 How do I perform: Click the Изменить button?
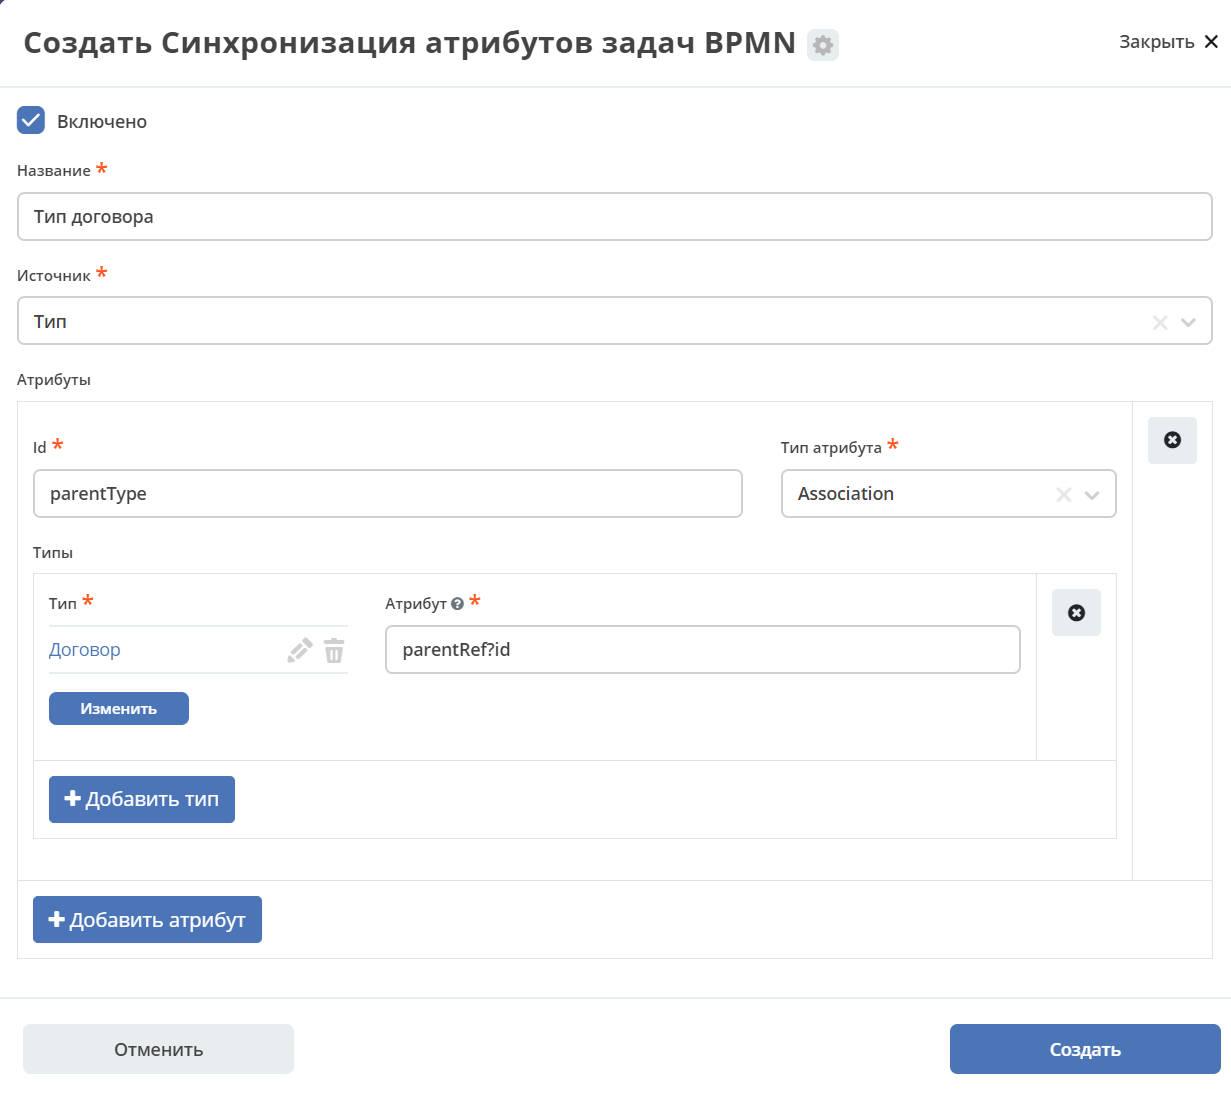119,708
